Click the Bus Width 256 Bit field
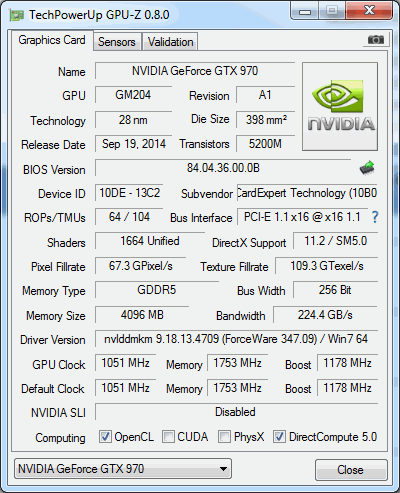The image size is (400, 493). coord(336,290)
